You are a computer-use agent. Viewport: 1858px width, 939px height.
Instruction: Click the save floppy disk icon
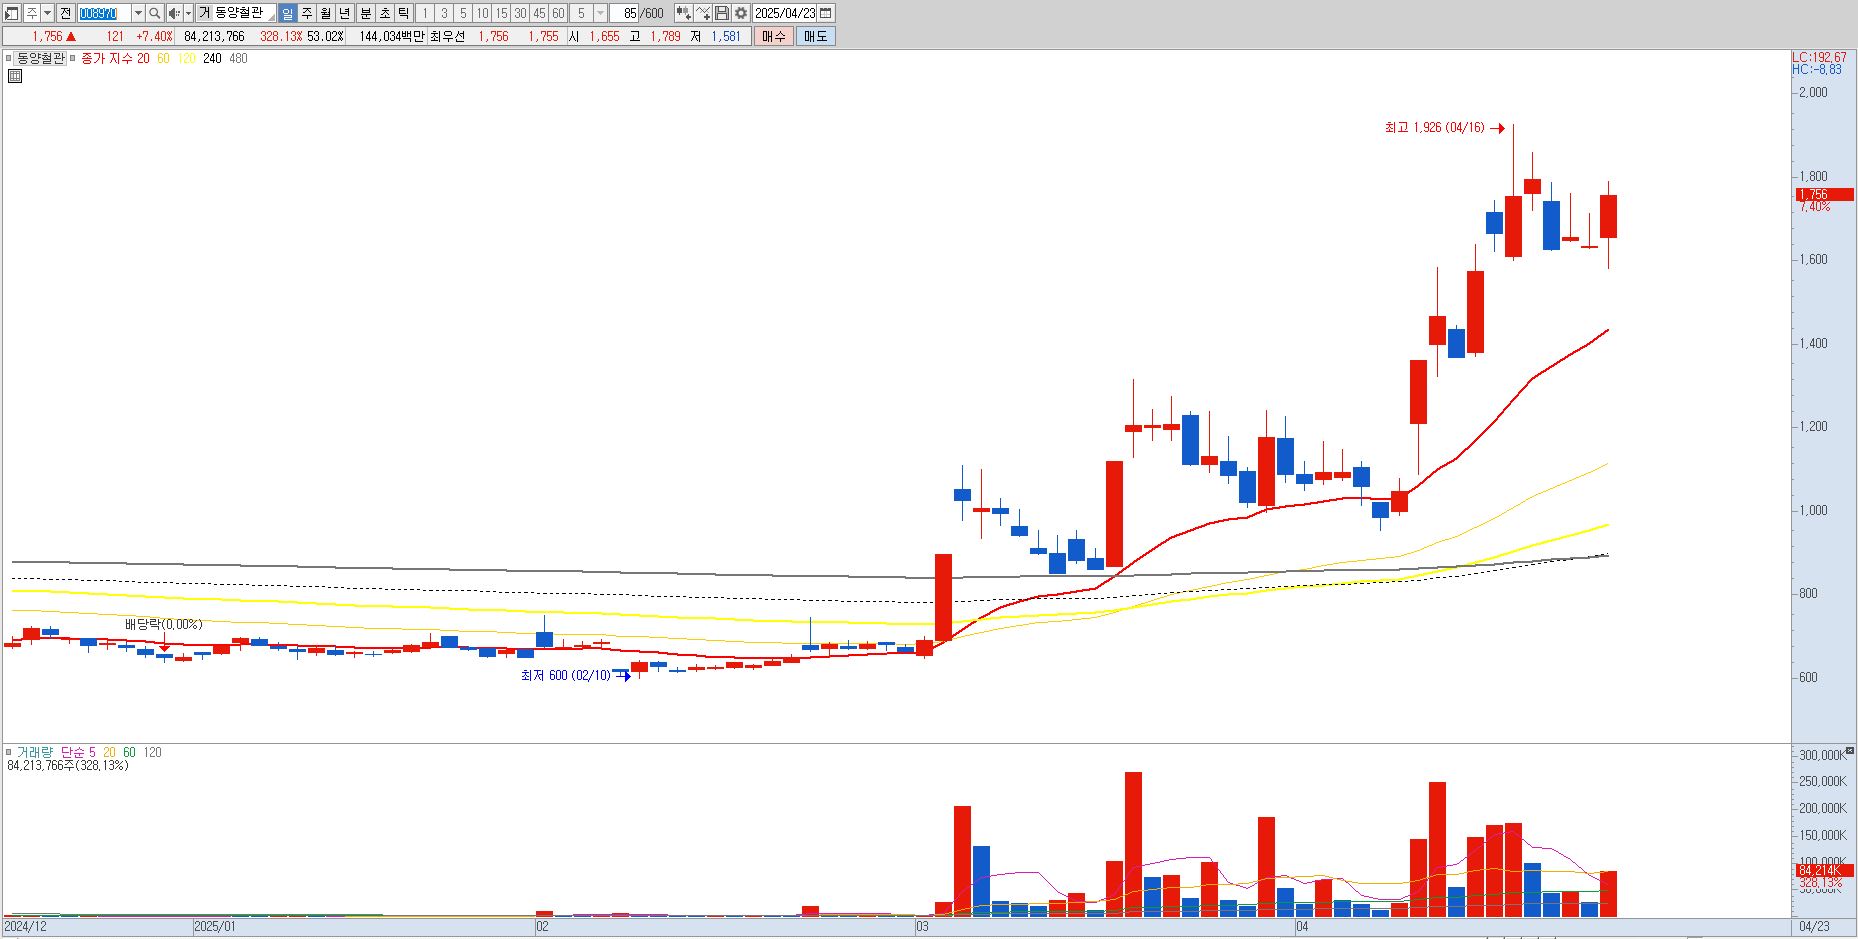click(x=721, y=13)
